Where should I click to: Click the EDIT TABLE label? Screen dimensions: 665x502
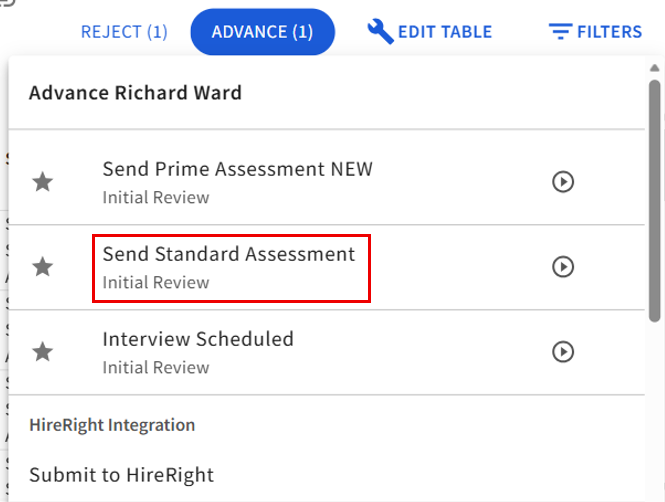tap(445, 32)
